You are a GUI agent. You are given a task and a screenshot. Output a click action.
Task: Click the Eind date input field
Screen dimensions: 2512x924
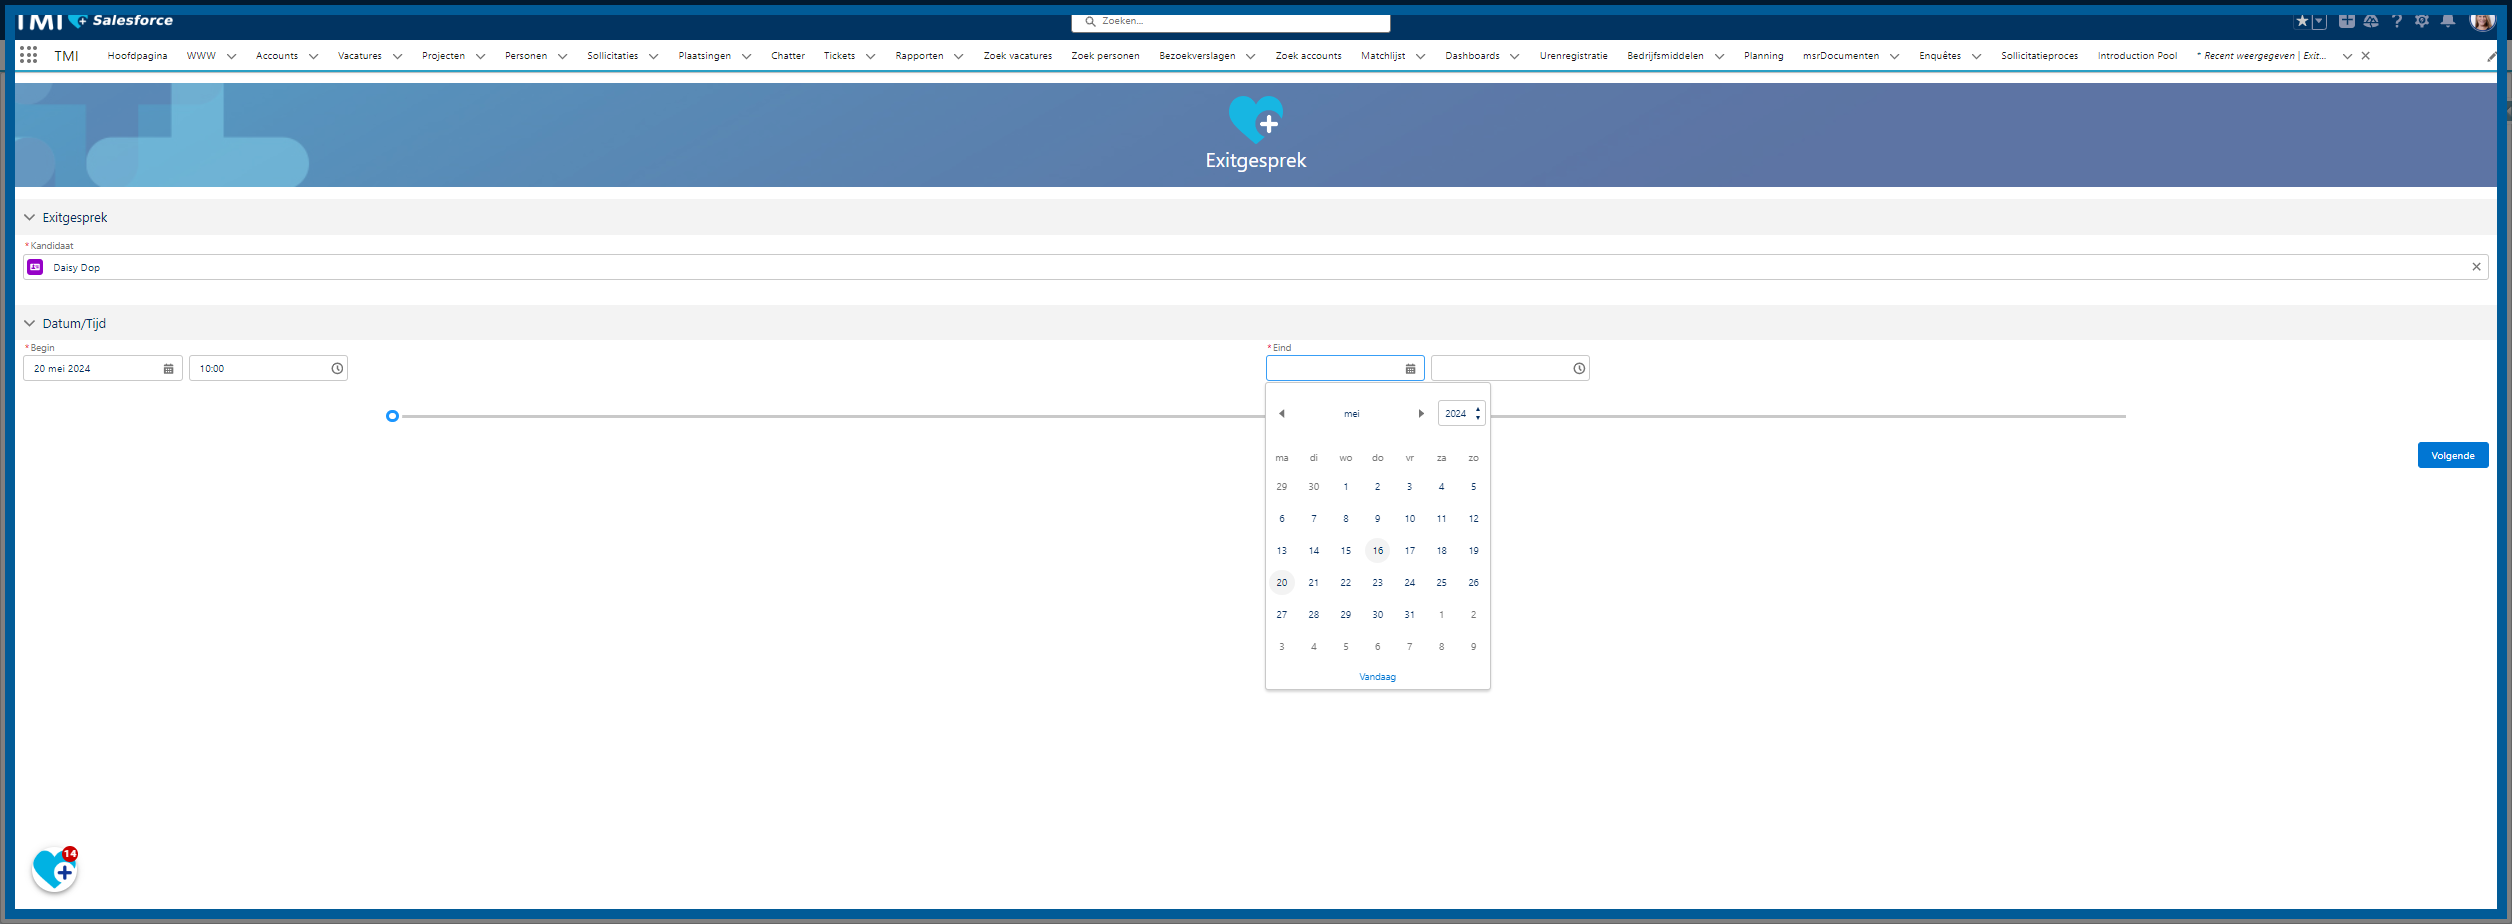tap(1345, 369)
